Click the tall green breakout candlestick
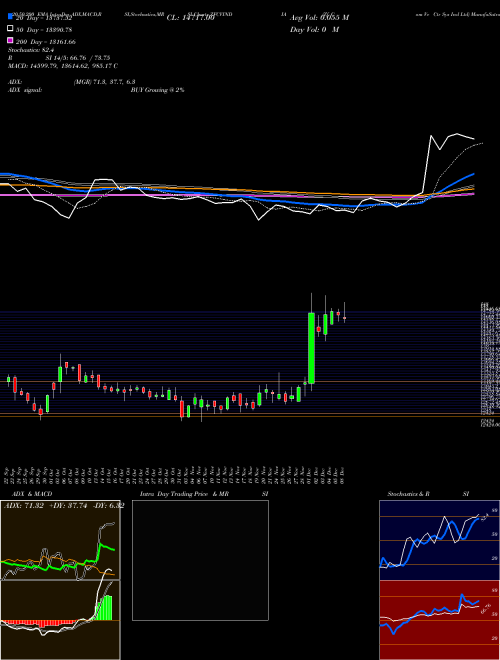The image size is (500, 660). [311, 348]
